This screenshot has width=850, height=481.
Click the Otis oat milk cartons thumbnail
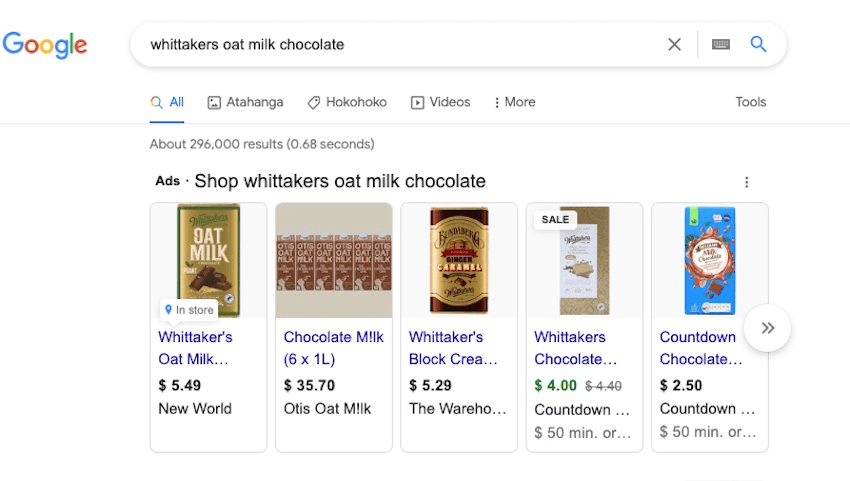[334, 261]
